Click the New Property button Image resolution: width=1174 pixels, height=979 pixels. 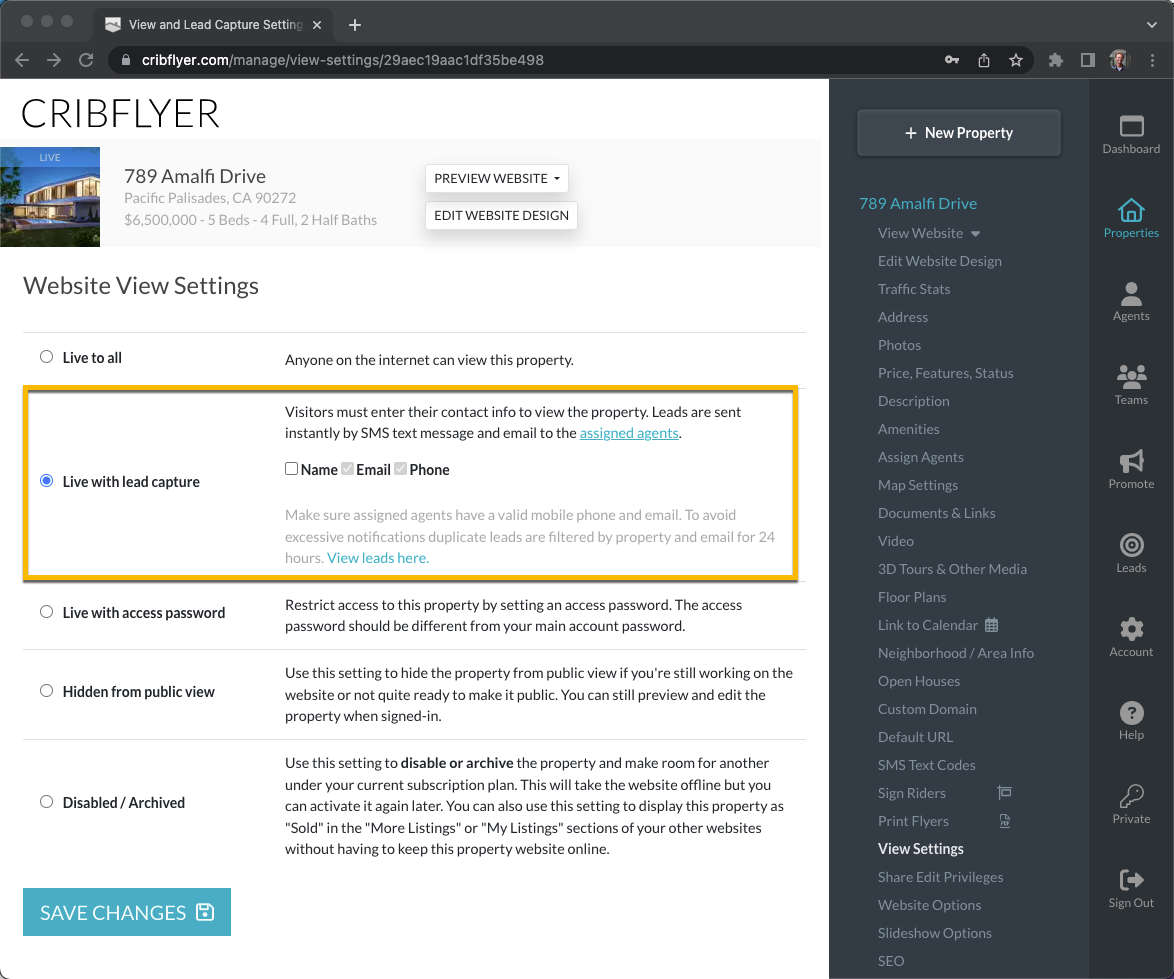pyautogui.click(x=959, y=132)
